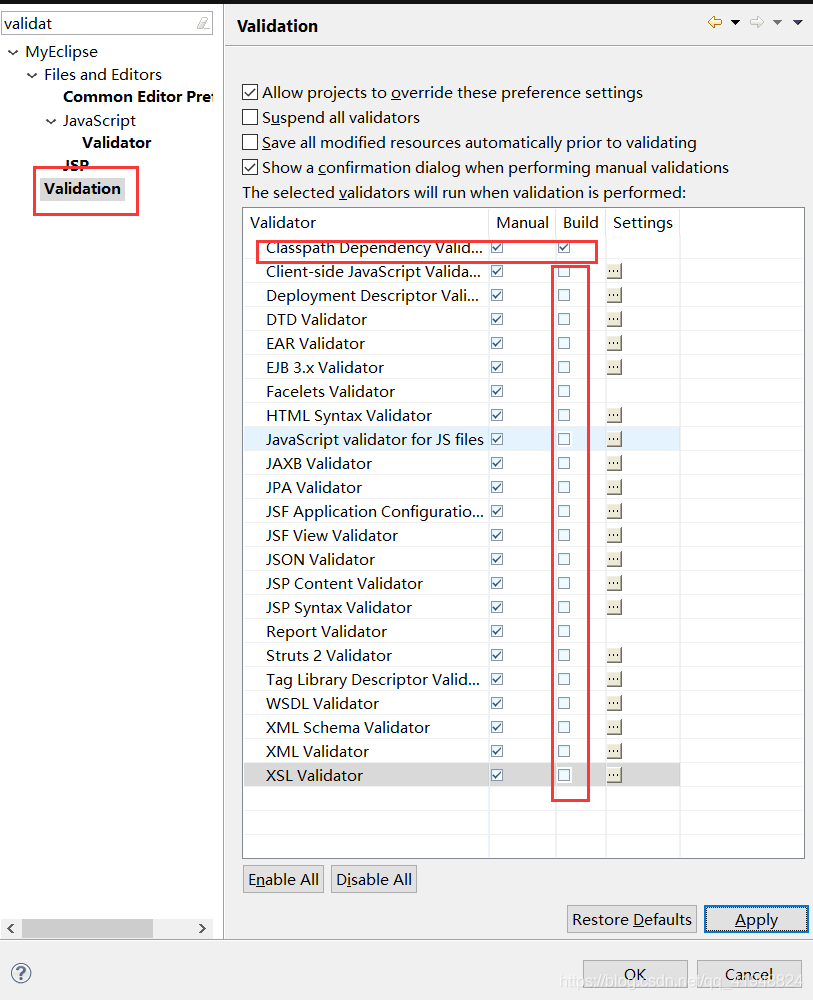Open settings for Client-side JavaScript Validator
This screenshot has width=813, height=1000.
(614, 271)
